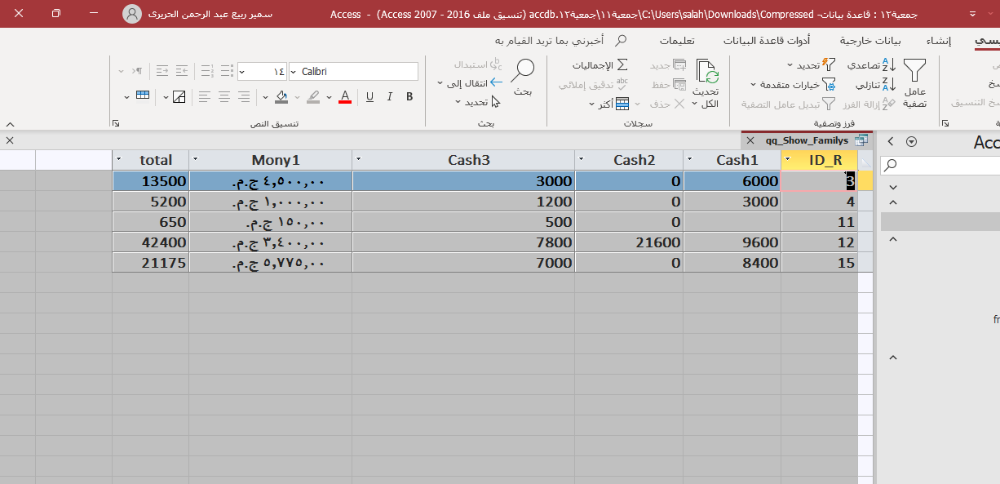This screenshot has height=484, width=1000.
Task: Click the بحث magnifier find icon
Action: coord(524,70)
